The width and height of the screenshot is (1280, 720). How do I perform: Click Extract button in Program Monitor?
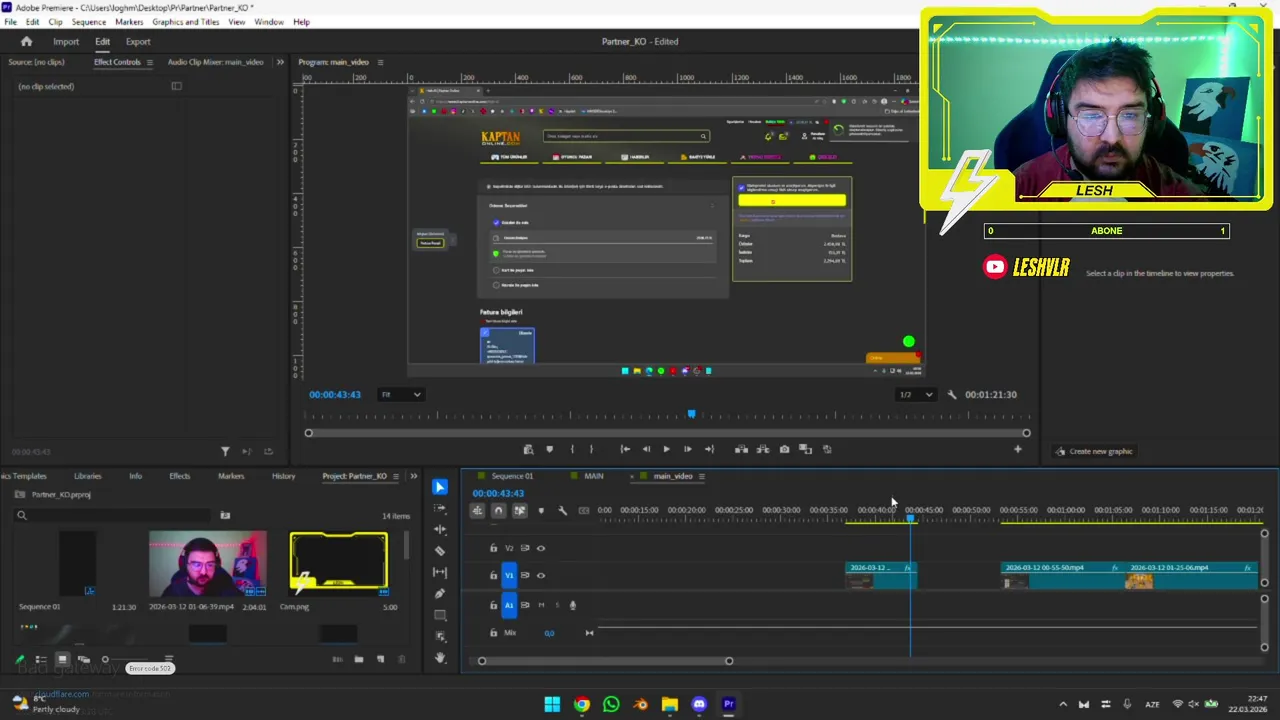tap(763, 449)
